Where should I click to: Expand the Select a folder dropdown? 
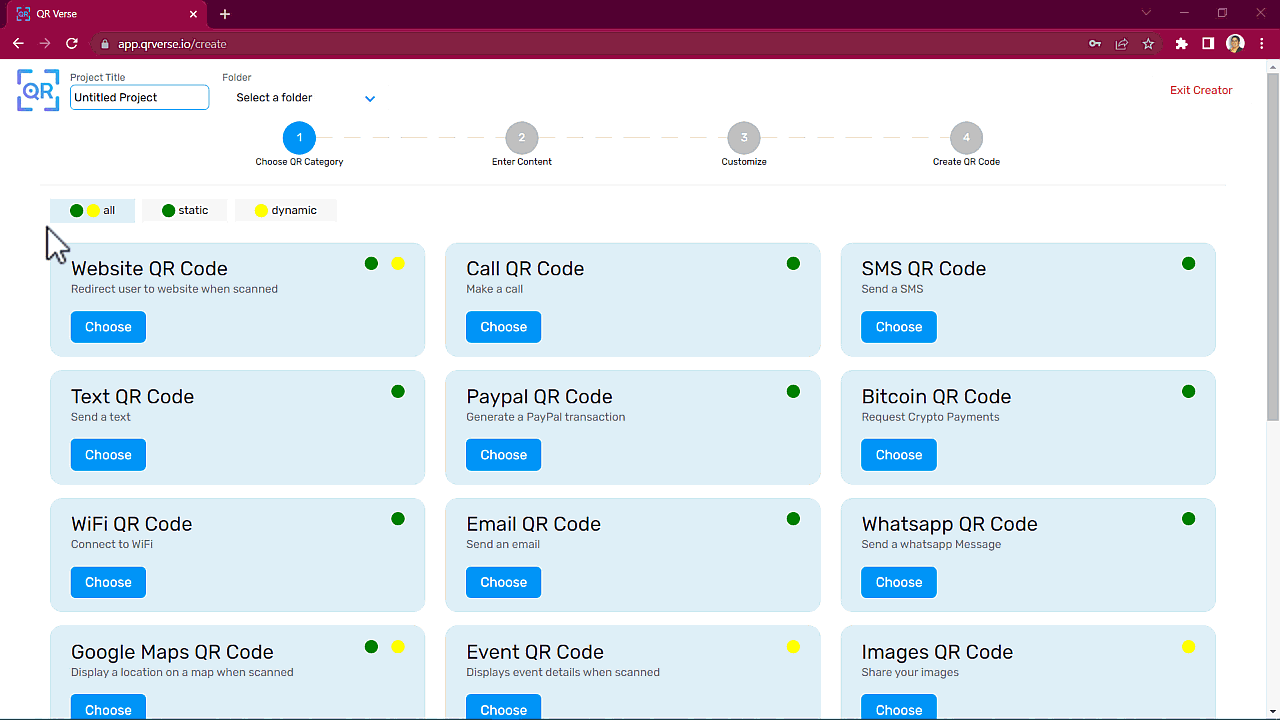pyautogui.click(x=305, y=98)
